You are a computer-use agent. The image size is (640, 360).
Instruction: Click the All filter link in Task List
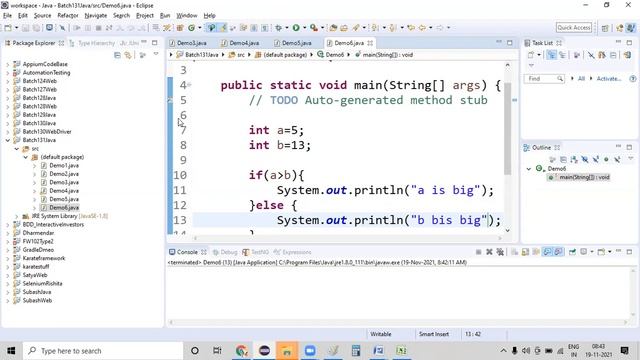[x=581, y=79]
